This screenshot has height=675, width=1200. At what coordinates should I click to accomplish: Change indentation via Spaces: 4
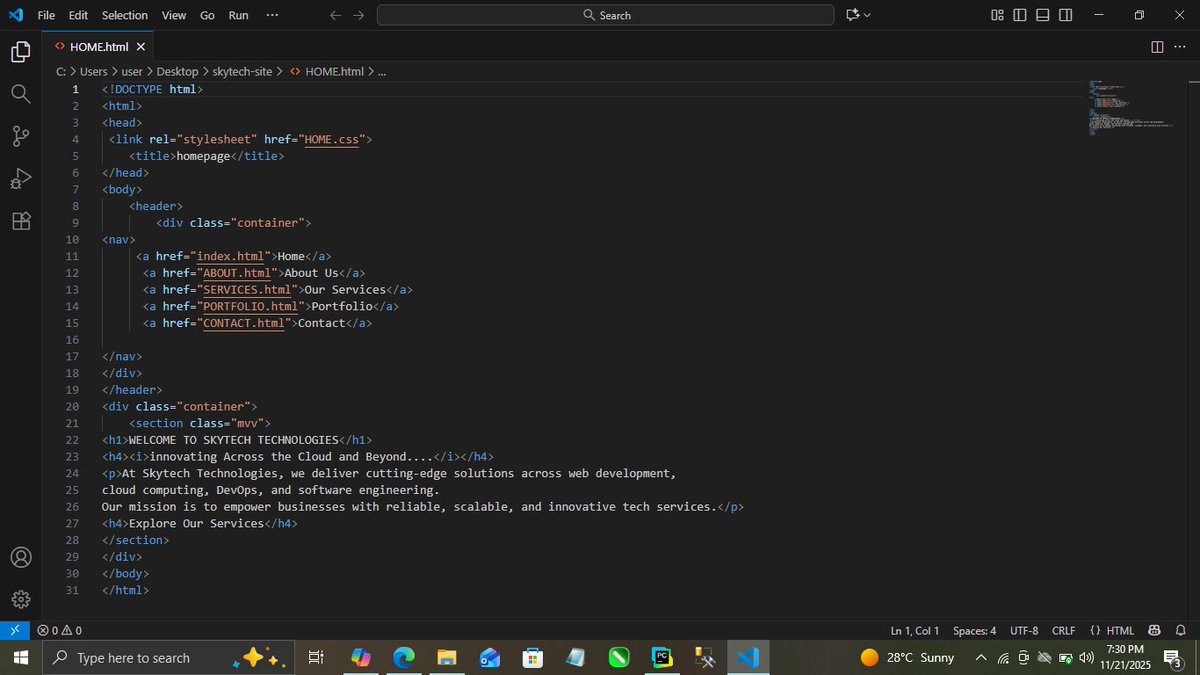coord(974,631)
